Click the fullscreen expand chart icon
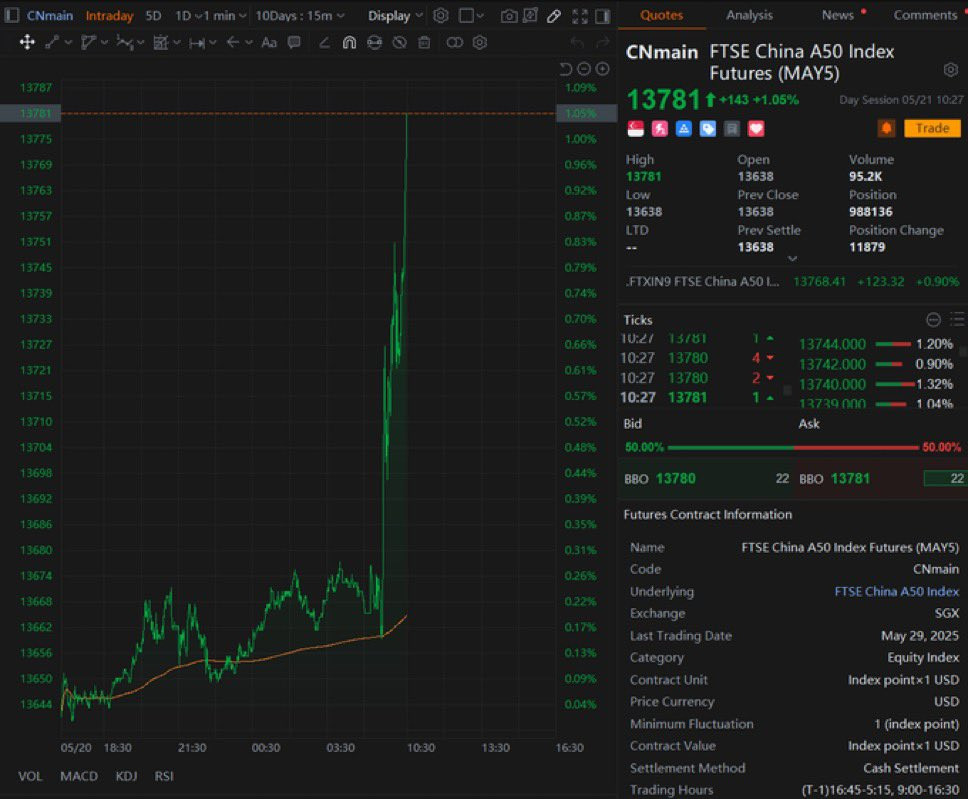This screenshot has height=799, width=968. (580, 16)
